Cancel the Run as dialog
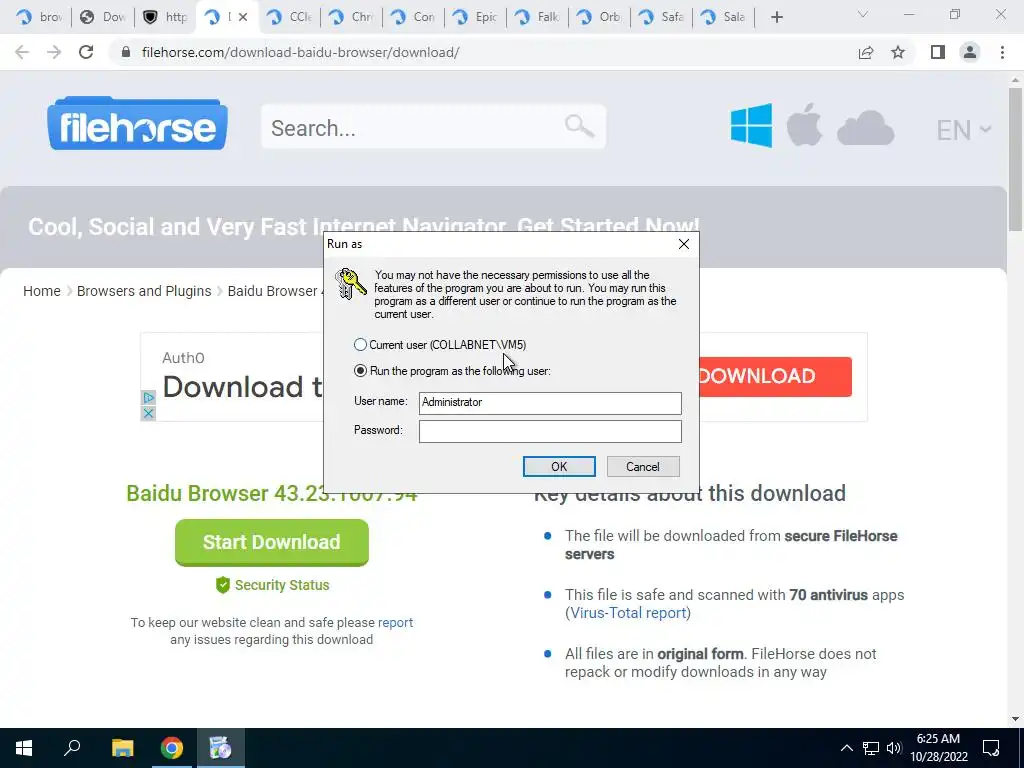 point(643,466)
